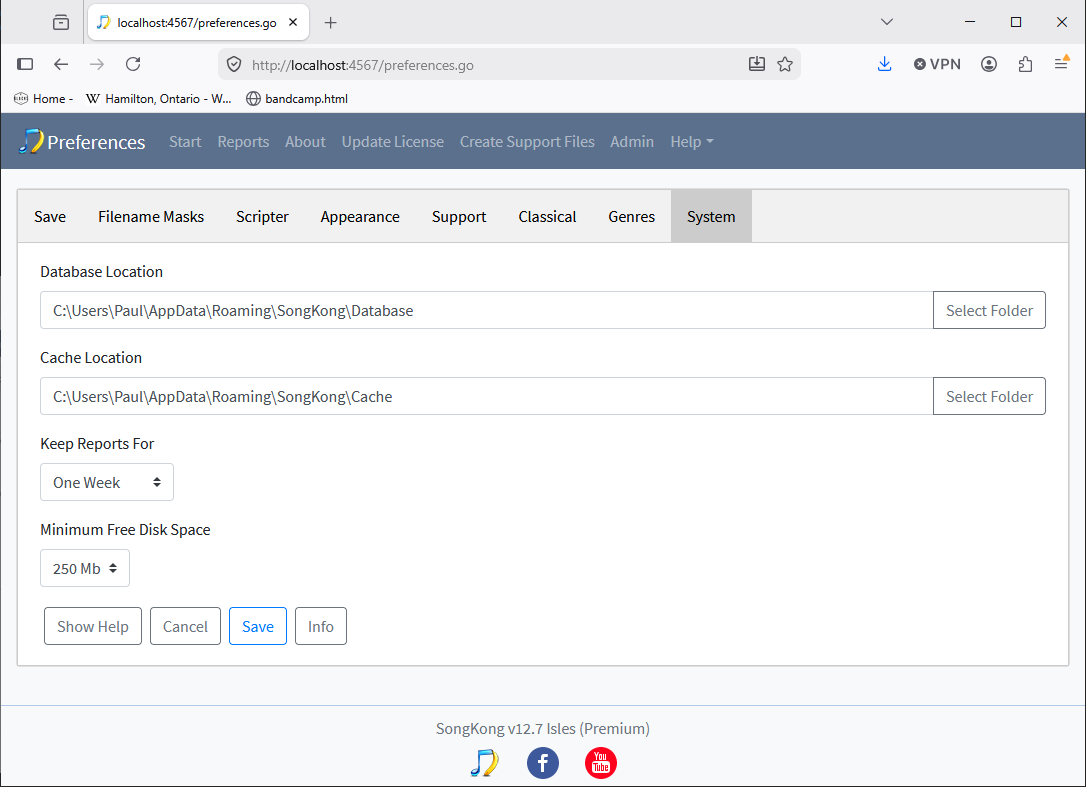The height and width of the screenshot is (787, 1086).
Task: Click the SongKong v12.7 Isles footer text
Action: pos(543,729)
